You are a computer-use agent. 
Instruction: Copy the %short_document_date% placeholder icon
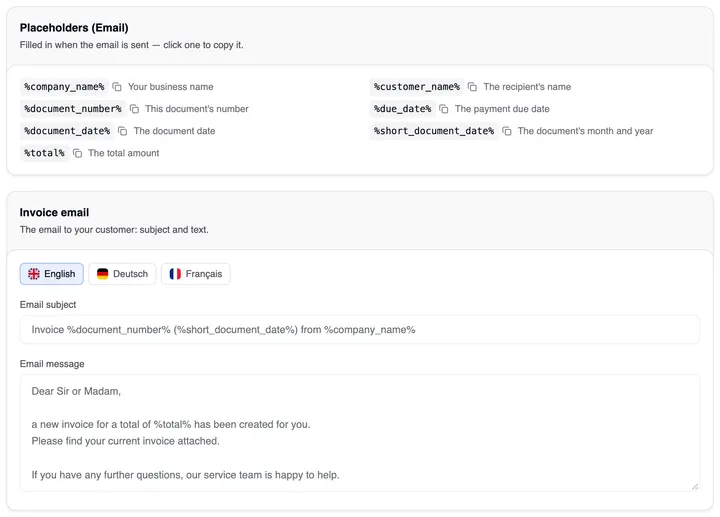click(x=507, y=131)
